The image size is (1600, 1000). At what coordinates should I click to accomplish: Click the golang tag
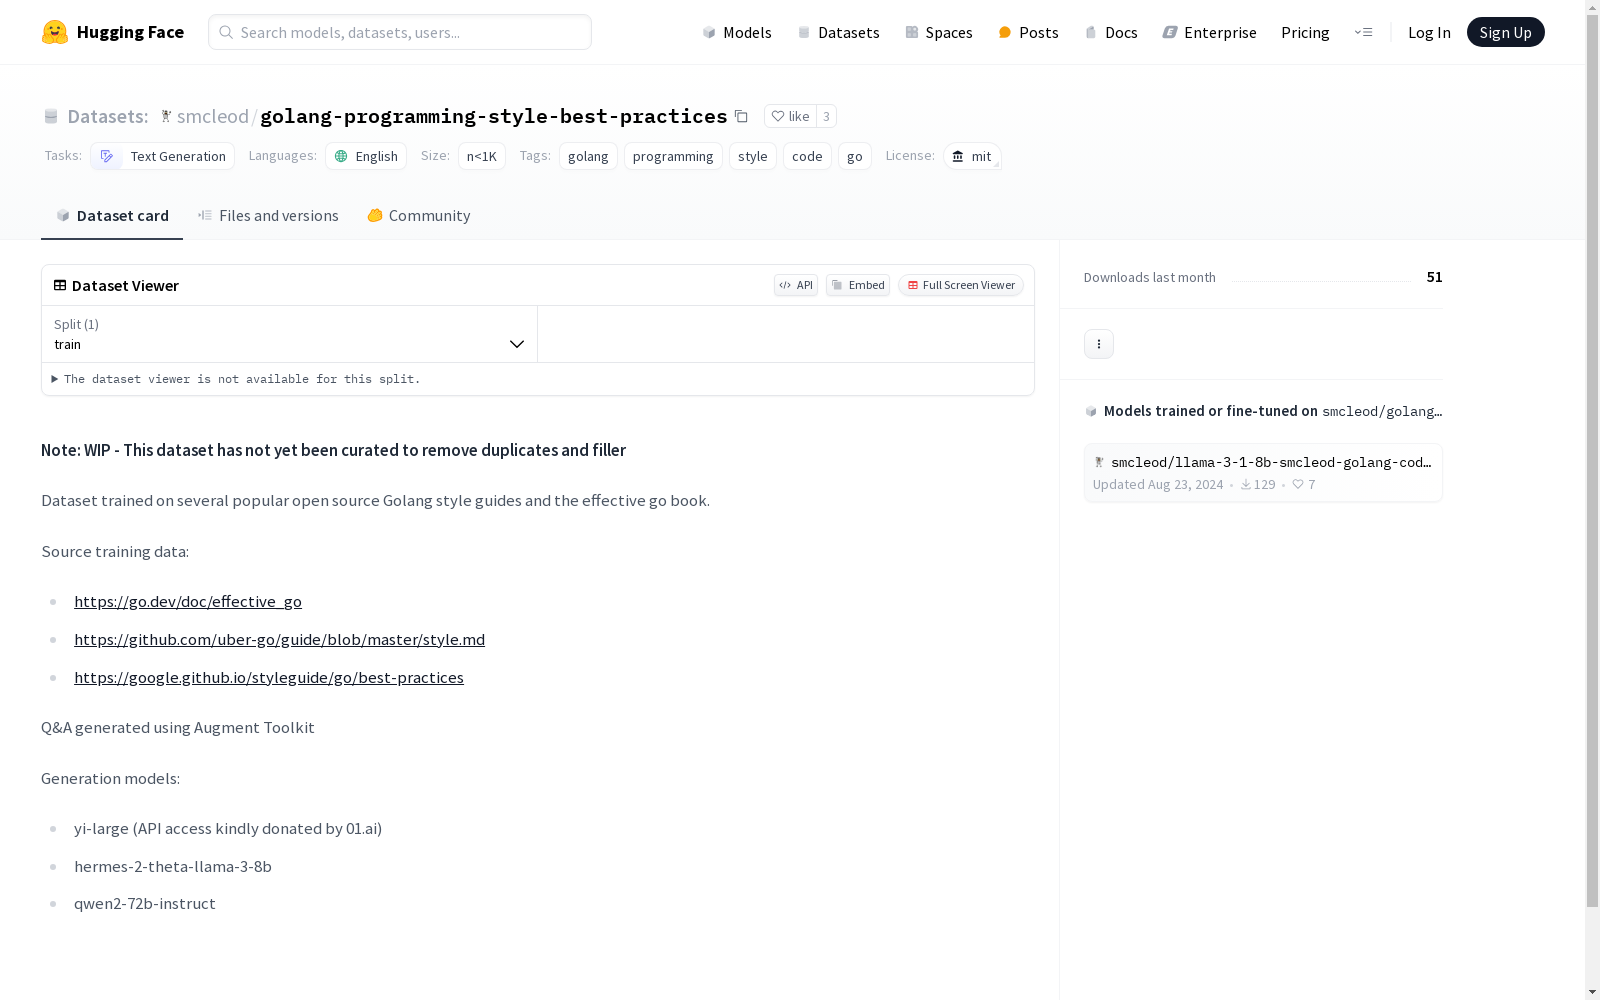(x=588, y=156)
